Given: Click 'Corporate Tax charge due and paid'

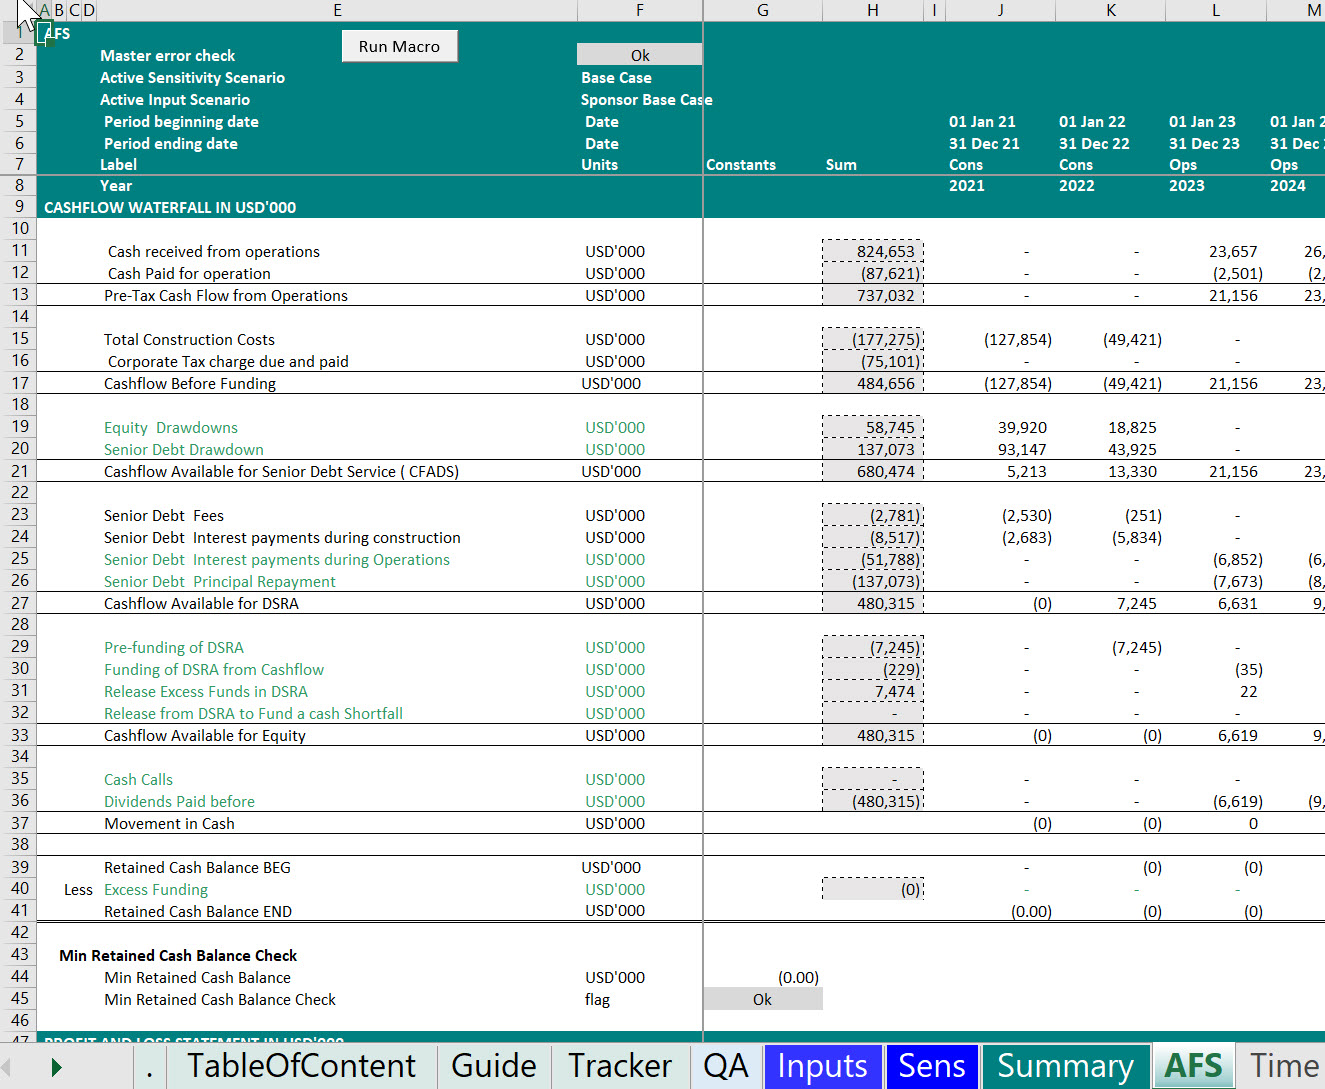Looking at the screenshot, I should tap(228, 361).
